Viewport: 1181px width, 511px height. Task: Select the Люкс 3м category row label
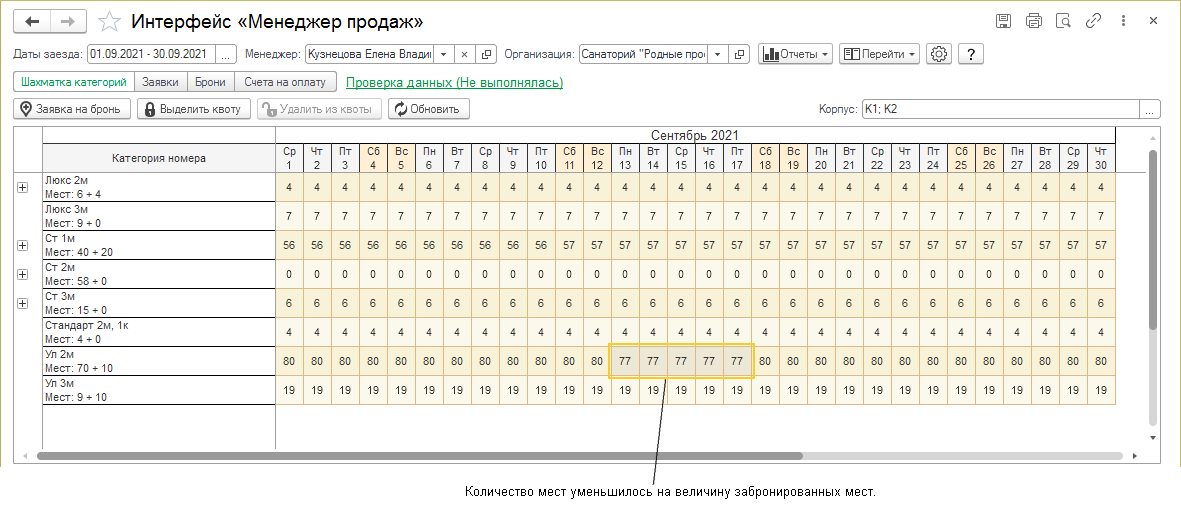[159, 216]
